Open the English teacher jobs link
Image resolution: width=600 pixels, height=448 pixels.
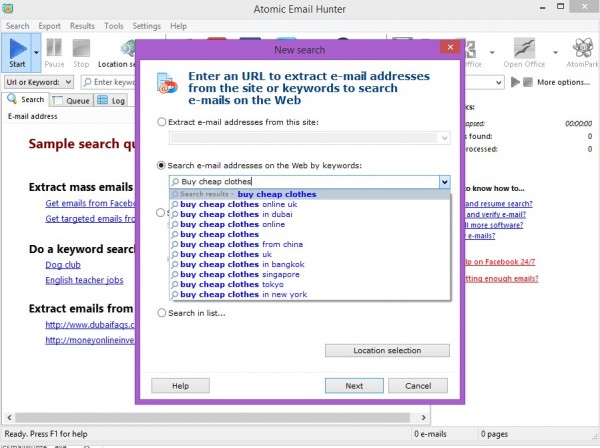(x=84, y=280)
